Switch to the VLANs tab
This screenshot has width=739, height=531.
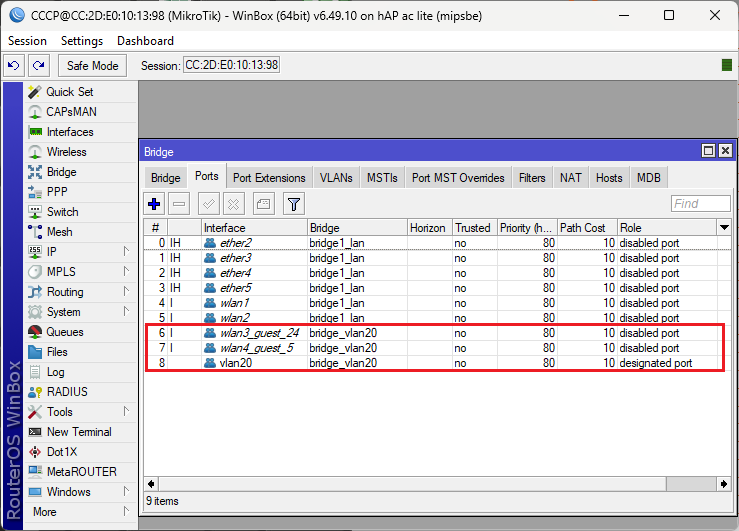(336, 178)
